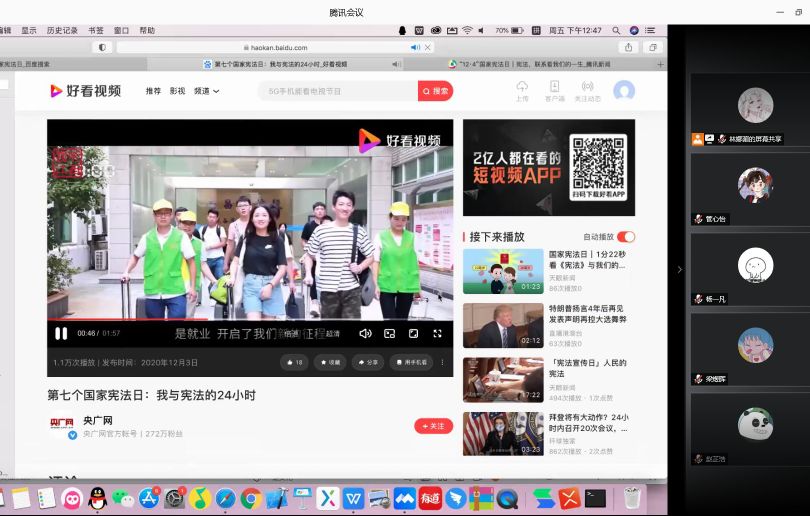Mute the video using the volume icon
The image size is (810, 516).
pyautogui.click(x=365, y=333)
